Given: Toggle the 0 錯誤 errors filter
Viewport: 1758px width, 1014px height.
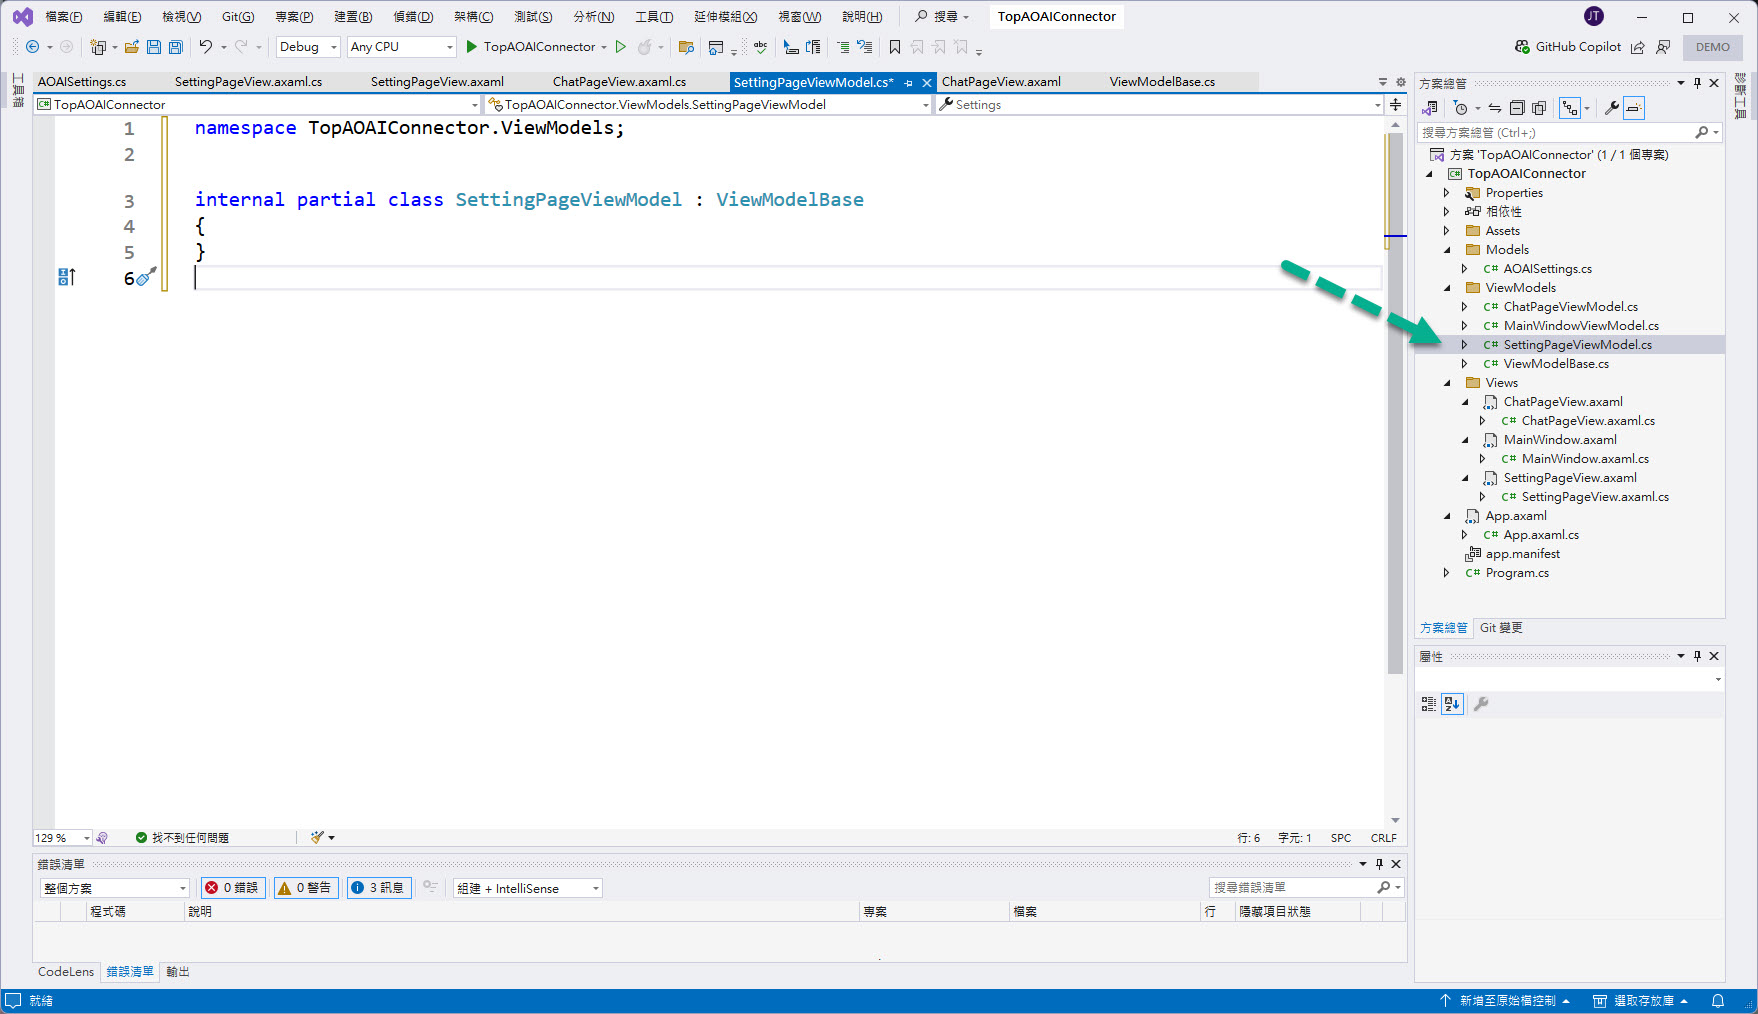Looking at the screenshot, I should click(x=233, y=888).
